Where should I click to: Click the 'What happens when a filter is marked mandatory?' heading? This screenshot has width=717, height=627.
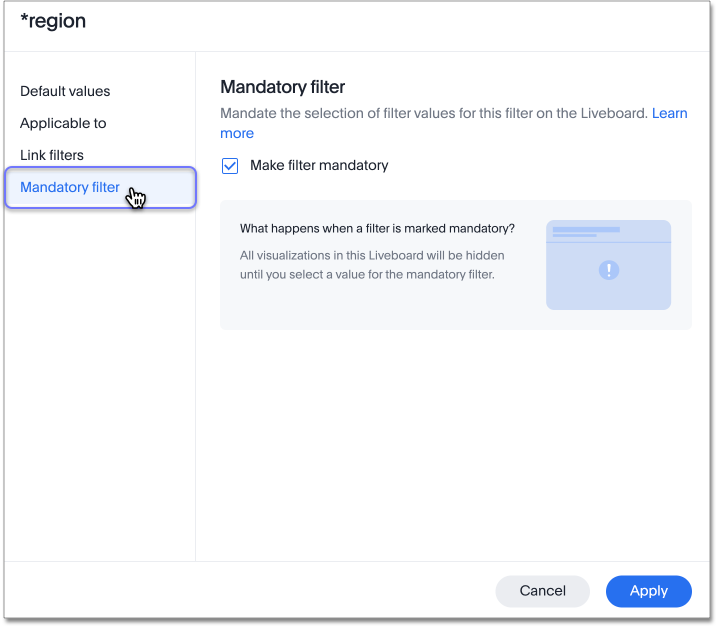pyautogui.click(x=377, y=228)
